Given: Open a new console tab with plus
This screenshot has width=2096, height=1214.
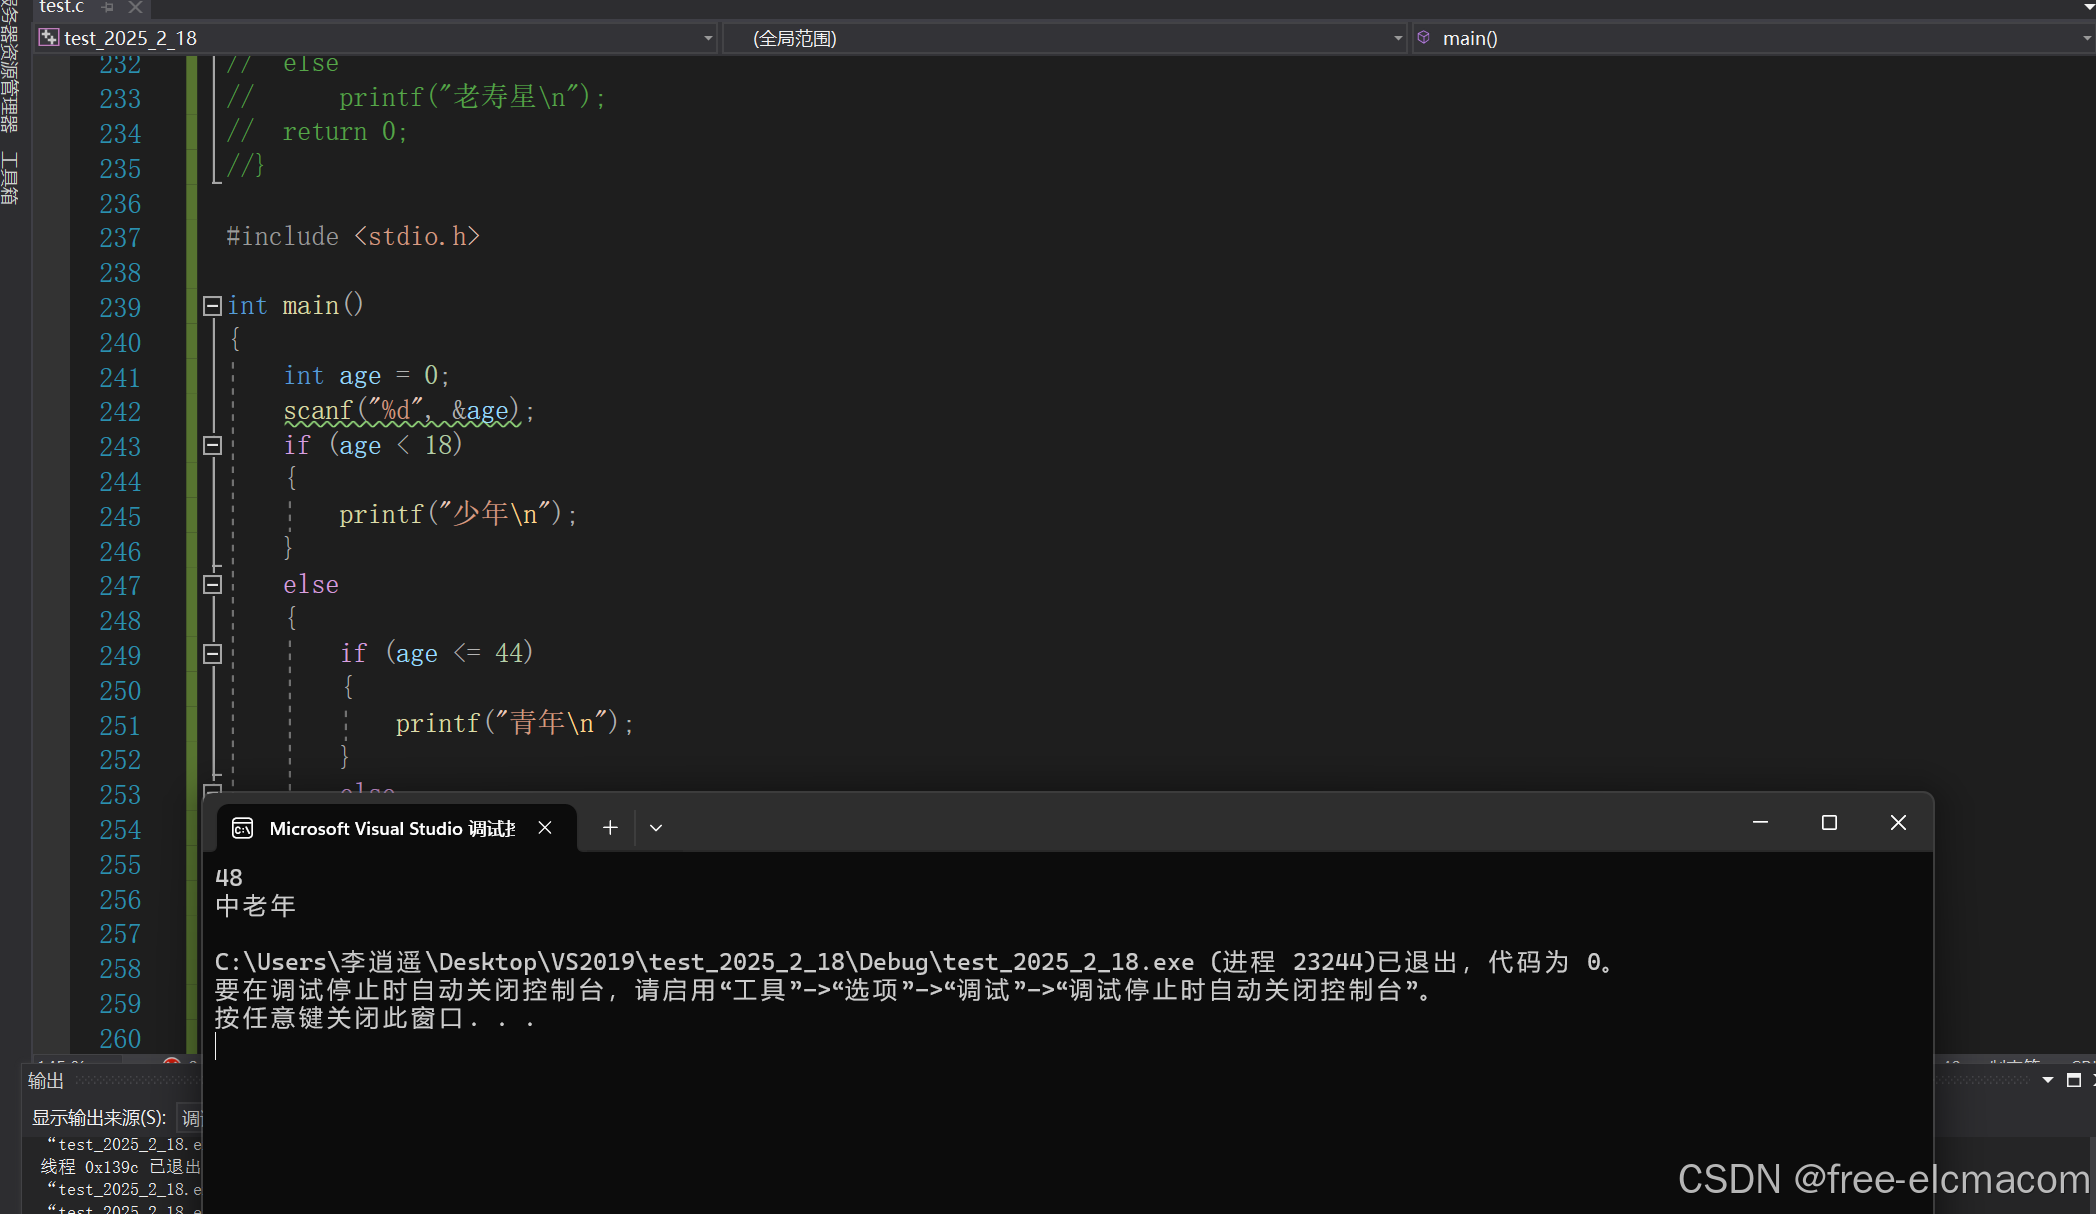Looking at the screenshot, I should [610, 827].
